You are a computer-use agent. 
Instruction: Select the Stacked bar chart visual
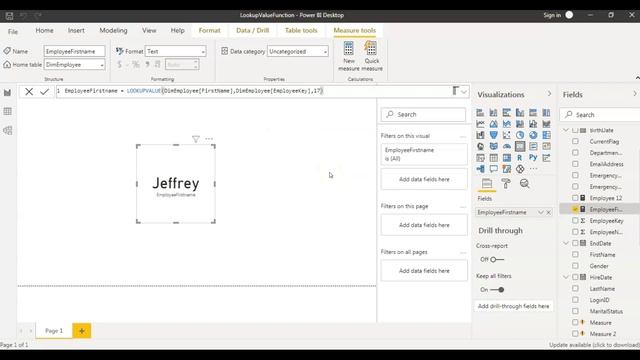pyautogui.click(x=480, y=113)
